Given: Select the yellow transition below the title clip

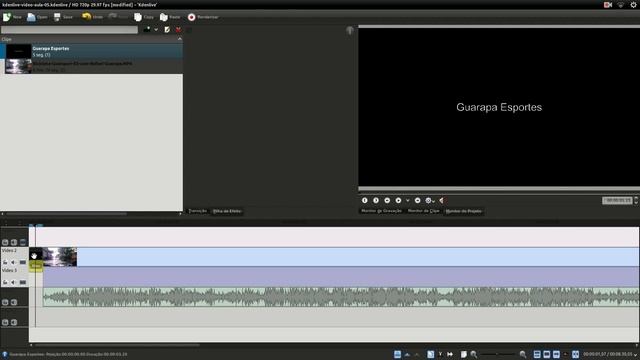Looking at the screenshot, I should [x=36, y=266].
